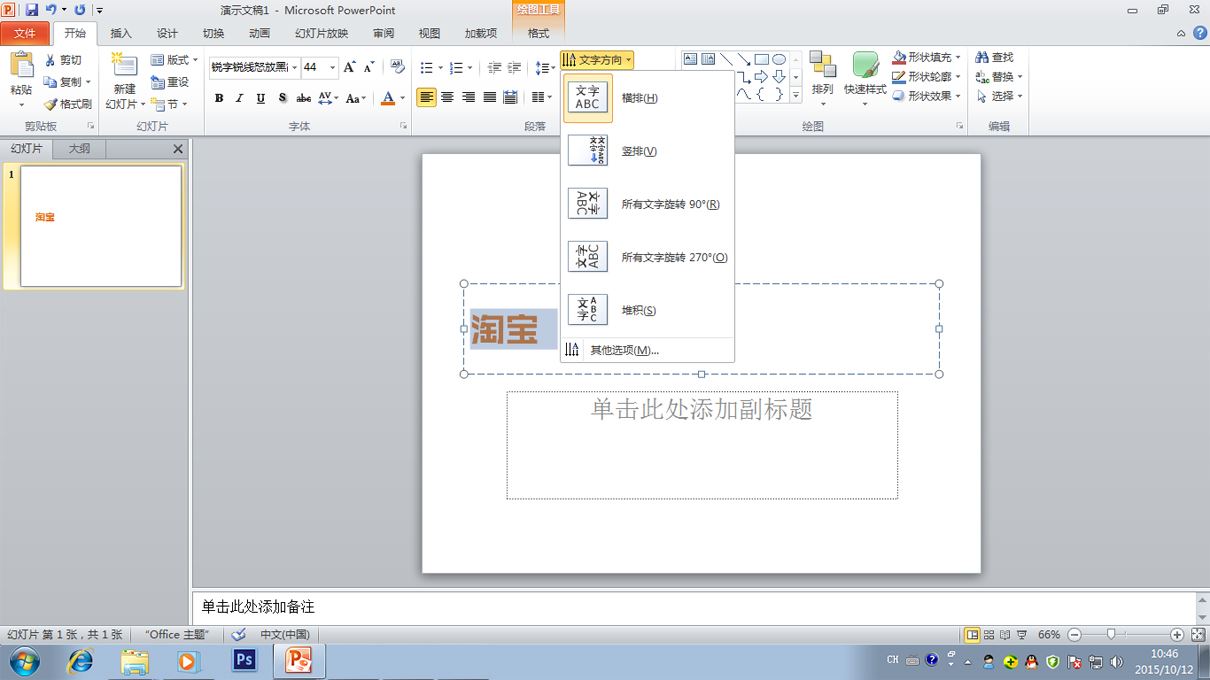
Task: Toggle italic formatting
Action: tap(240, 98)
